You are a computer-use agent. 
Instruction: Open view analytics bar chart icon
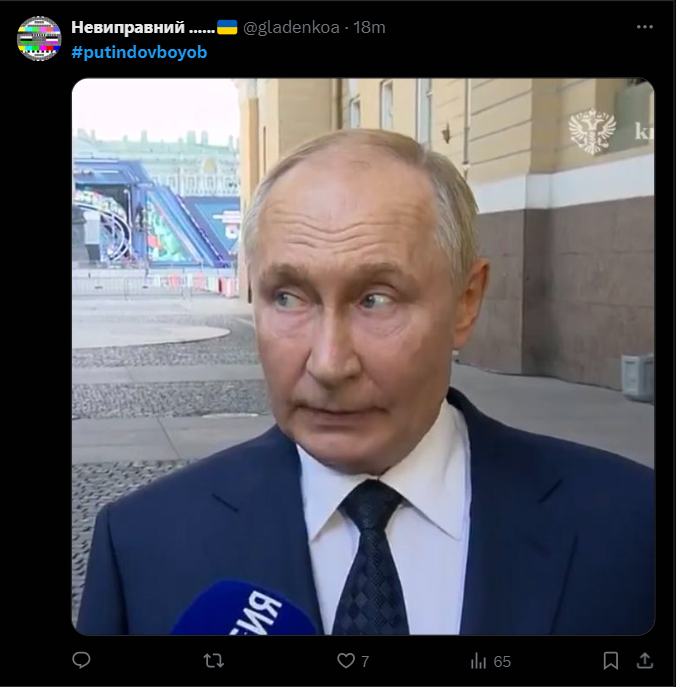(478, 660)
